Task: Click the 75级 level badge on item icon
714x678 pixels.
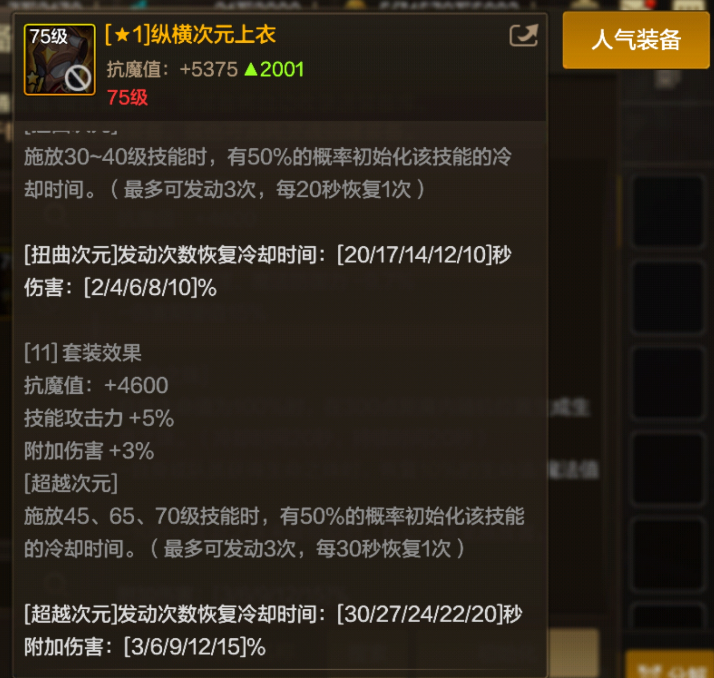Action: 48,36
